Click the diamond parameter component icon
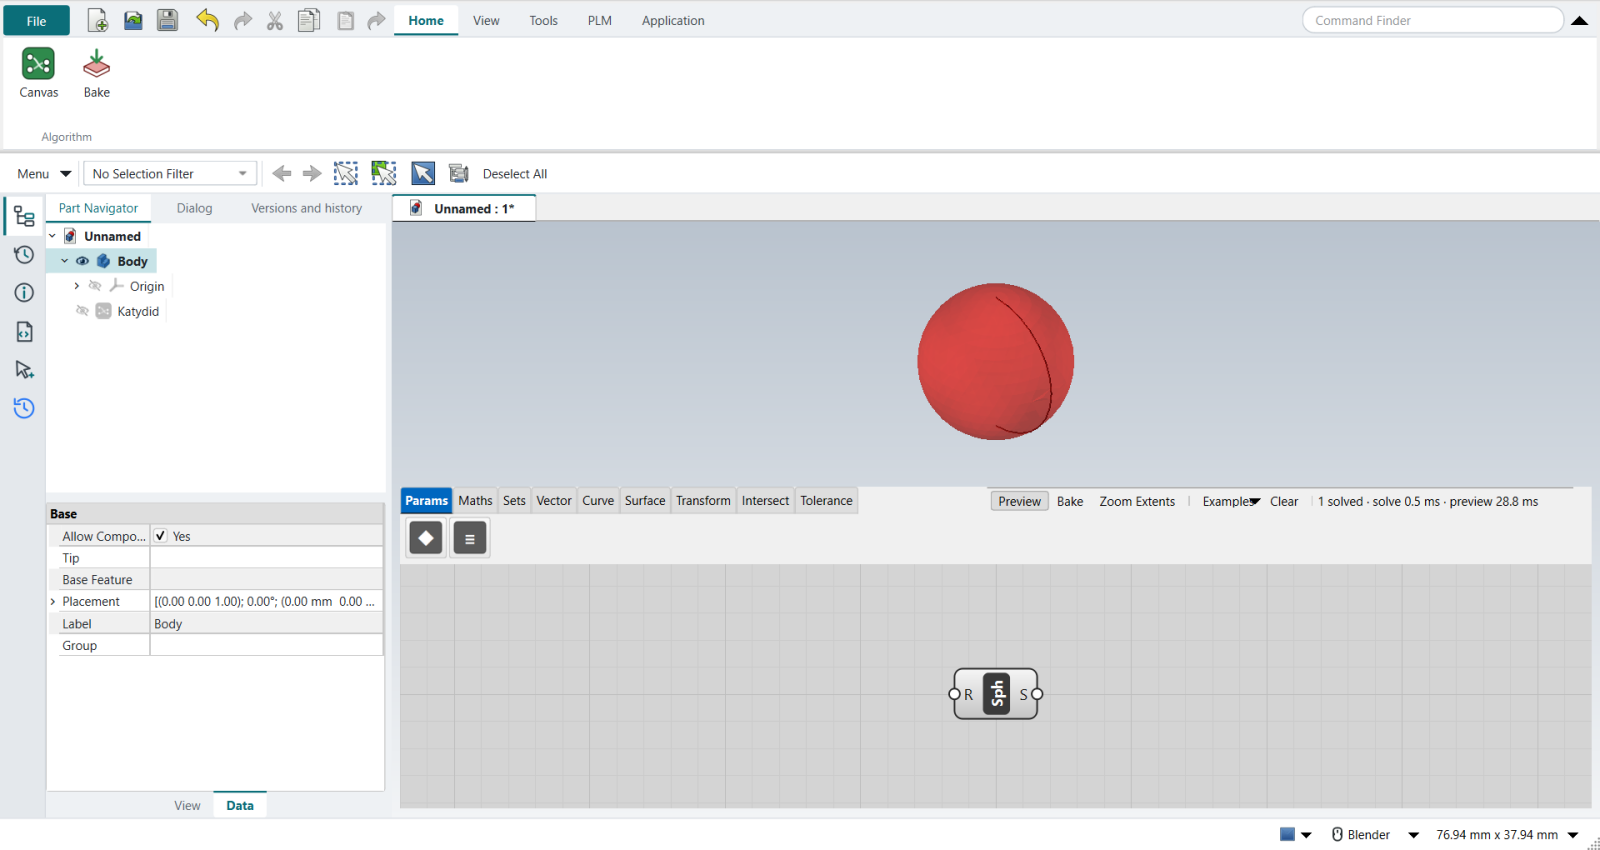1600x850 pixels. point(426,538)
